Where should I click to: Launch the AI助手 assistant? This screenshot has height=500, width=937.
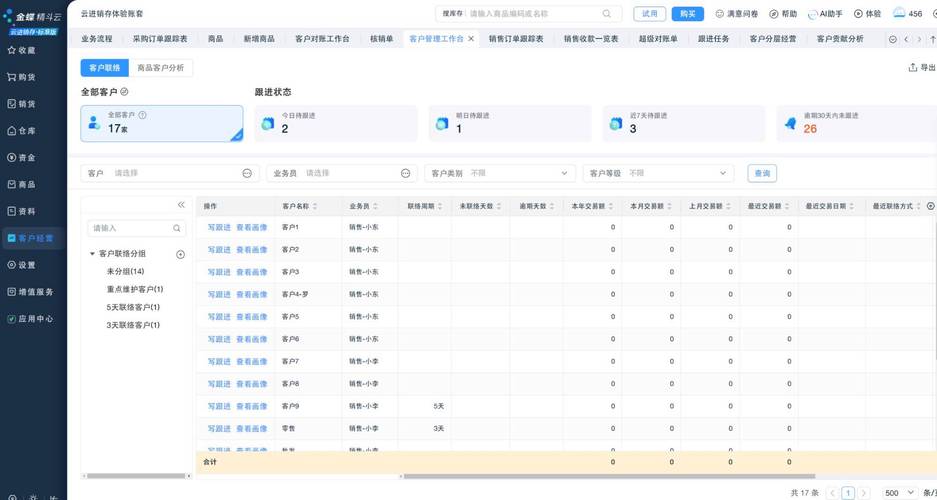point(825,14)
